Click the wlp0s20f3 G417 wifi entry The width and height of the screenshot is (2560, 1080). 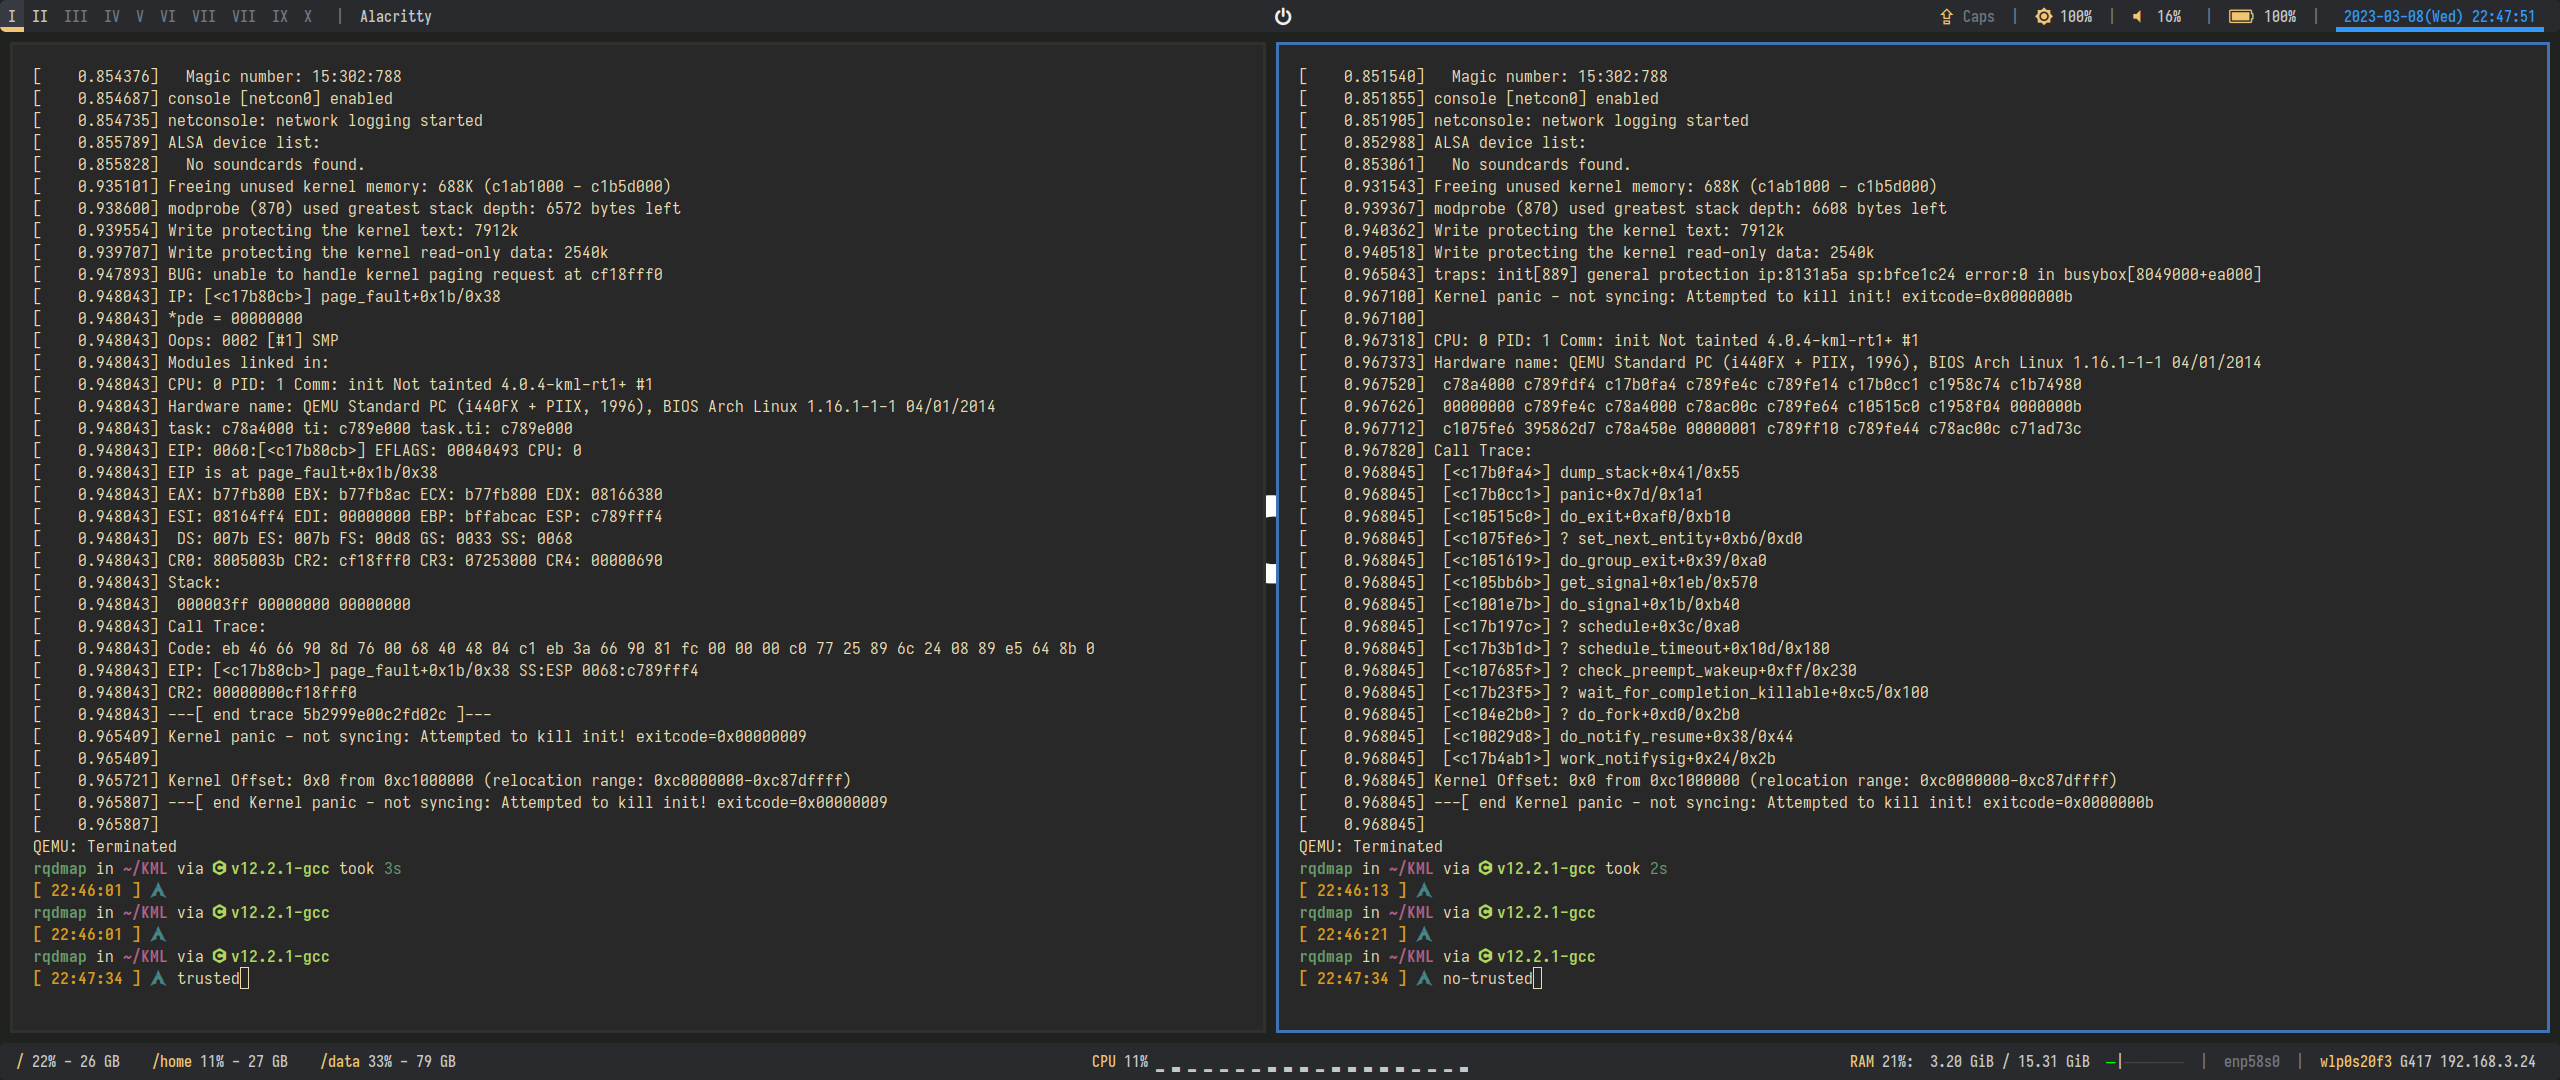pyautogui.click(x=2428, y=1061)
